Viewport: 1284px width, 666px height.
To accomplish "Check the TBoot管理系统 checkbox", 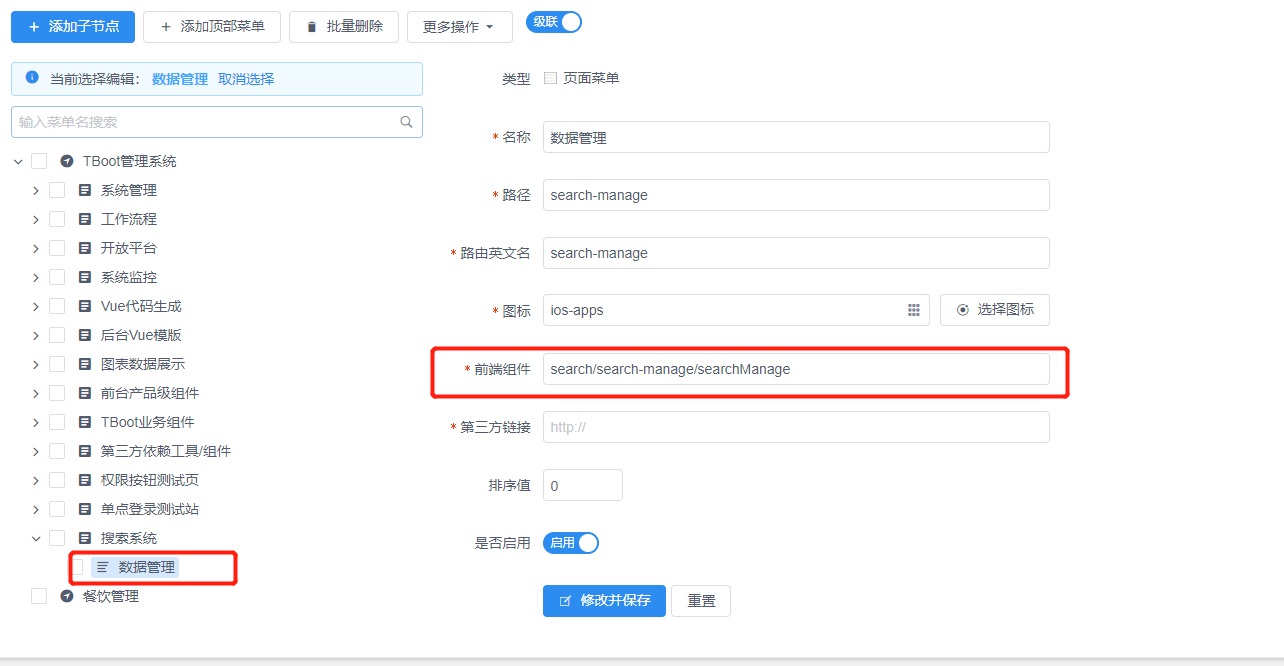I will pos(39,161).
